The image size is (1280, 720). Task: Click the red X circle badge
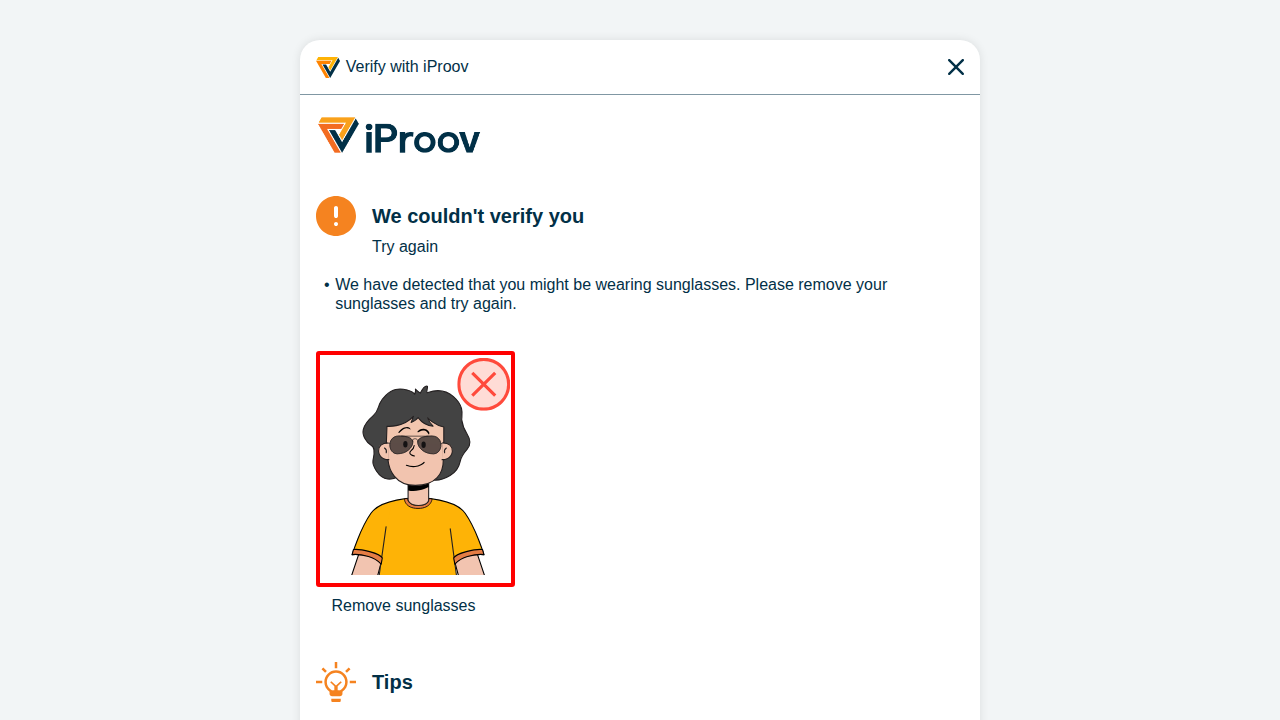tap(484, 384)
